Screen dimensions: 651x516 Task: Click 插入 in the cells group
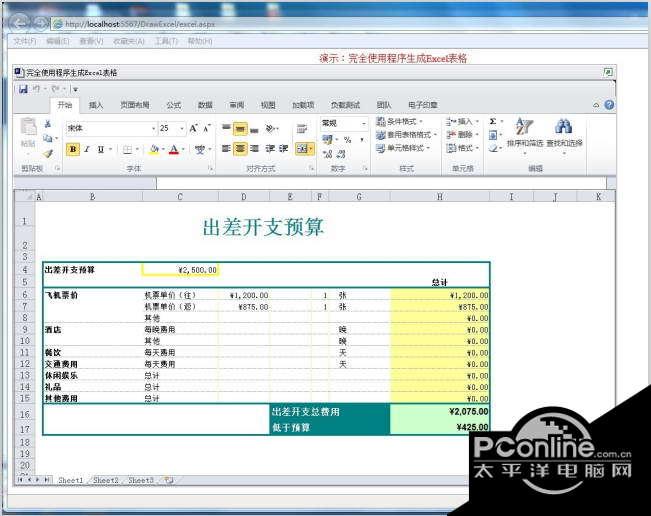pyautogui.click(x=462, y=121)
